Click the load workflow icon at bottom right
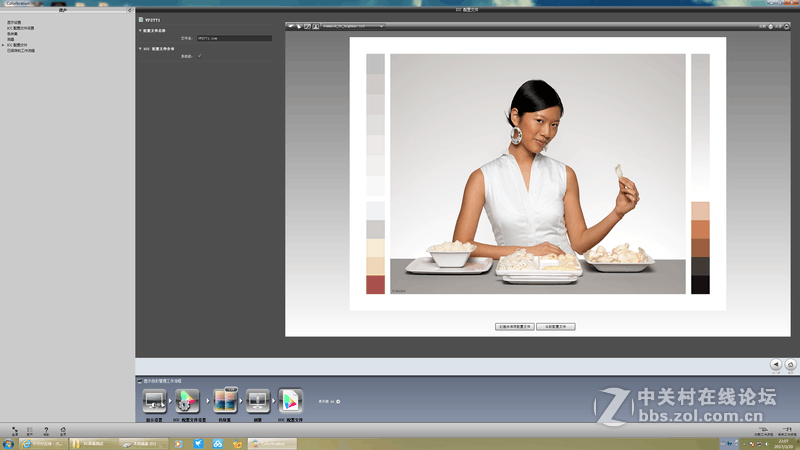Screen dimensions: 800x450 (763, 431)
